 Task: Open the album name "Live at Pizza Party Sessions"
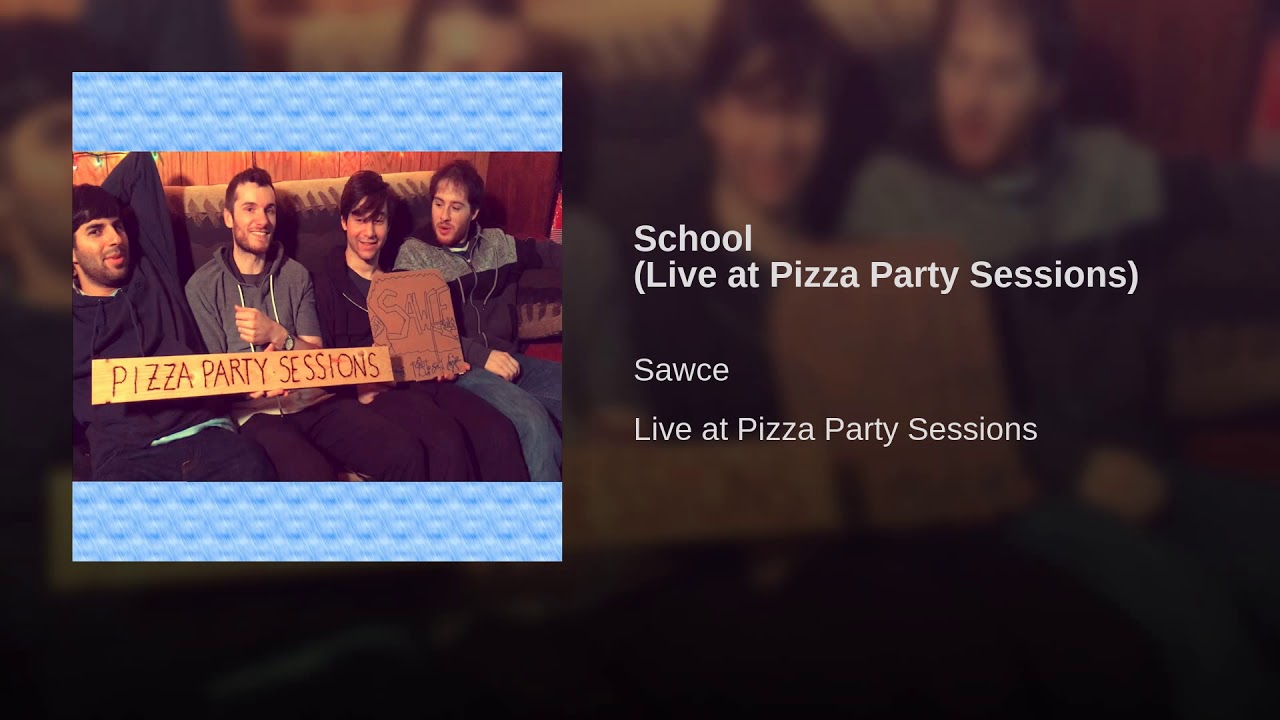(x=835, y=429)
